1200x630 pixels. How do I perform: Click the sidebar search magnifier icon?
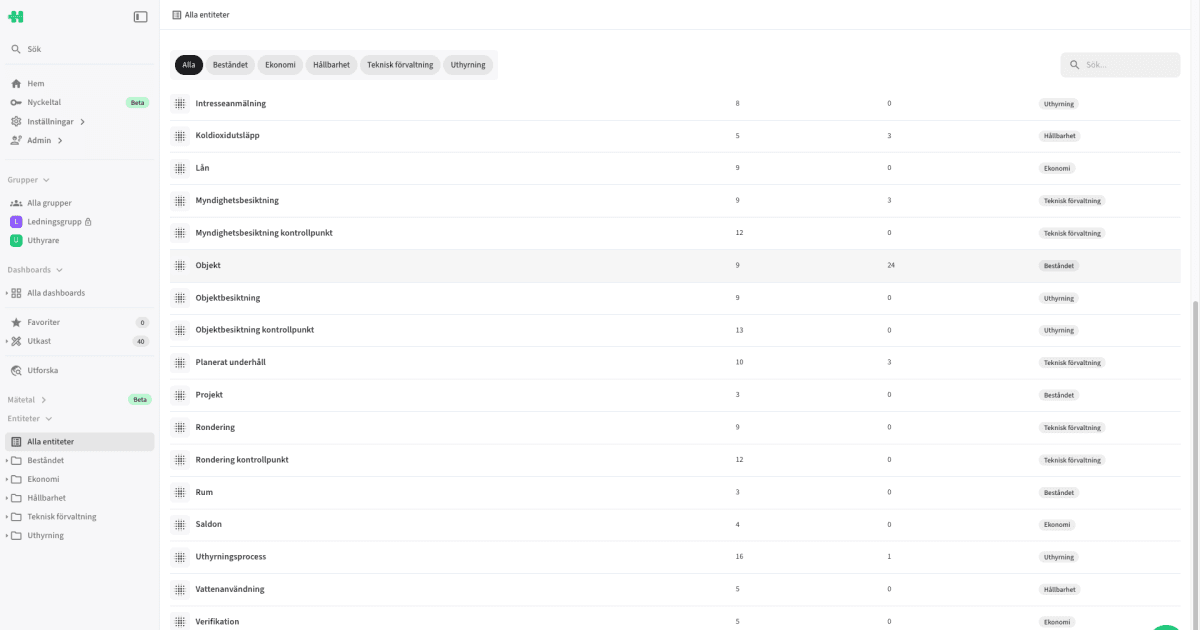pyautogui.click(x=15, y=48)
